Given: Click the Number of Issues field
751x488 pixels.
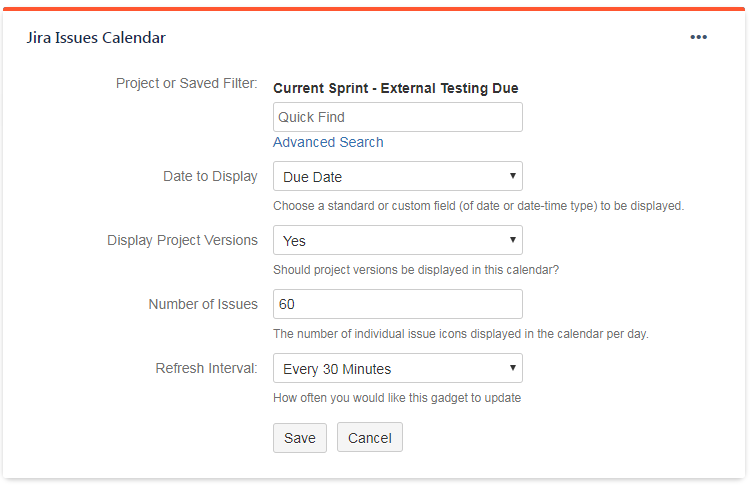Looking at the screenshot, I should point(397,304).
